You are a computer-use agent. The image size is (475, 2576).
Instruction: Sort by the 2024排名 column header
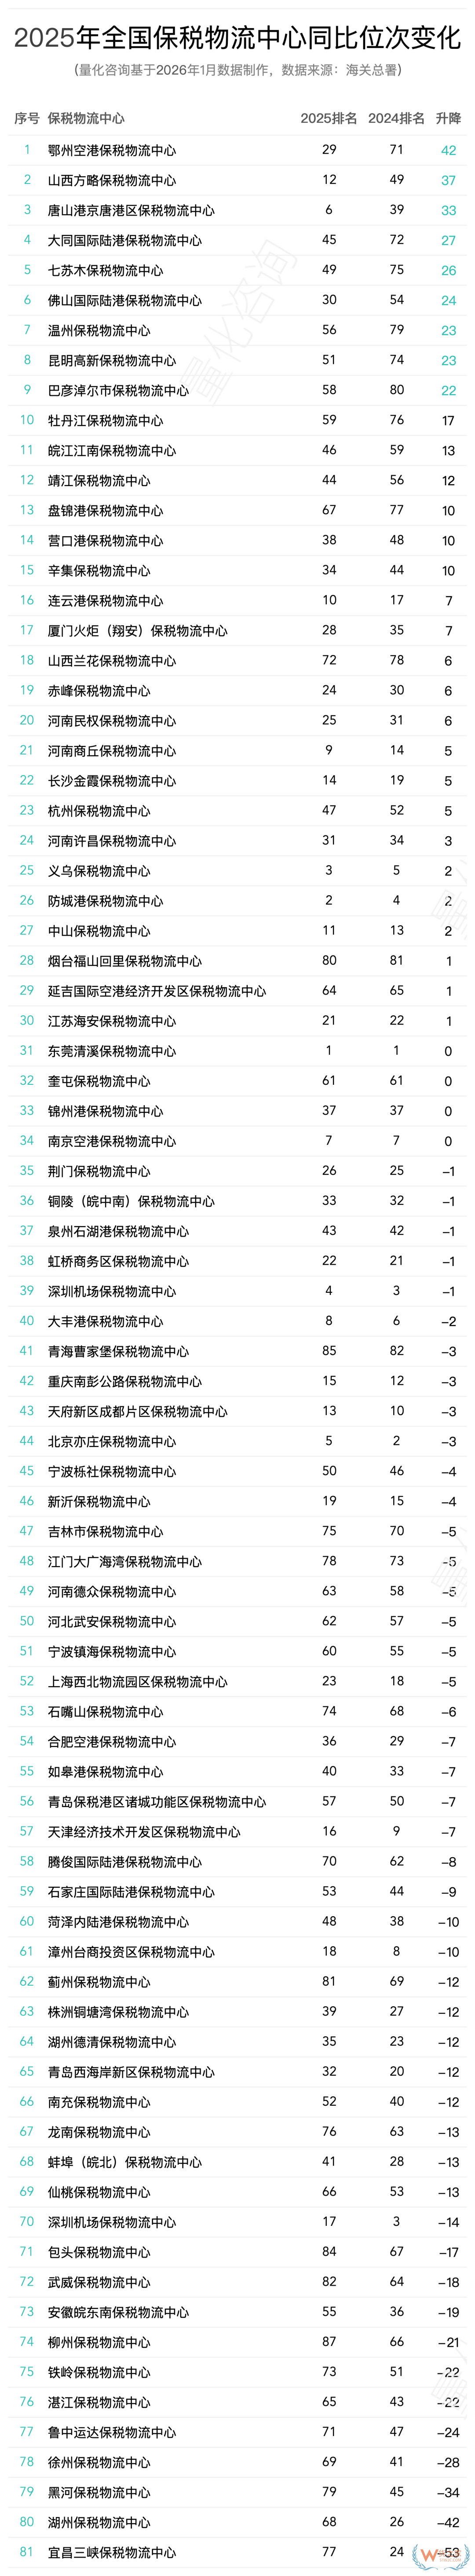pos(396,118)
